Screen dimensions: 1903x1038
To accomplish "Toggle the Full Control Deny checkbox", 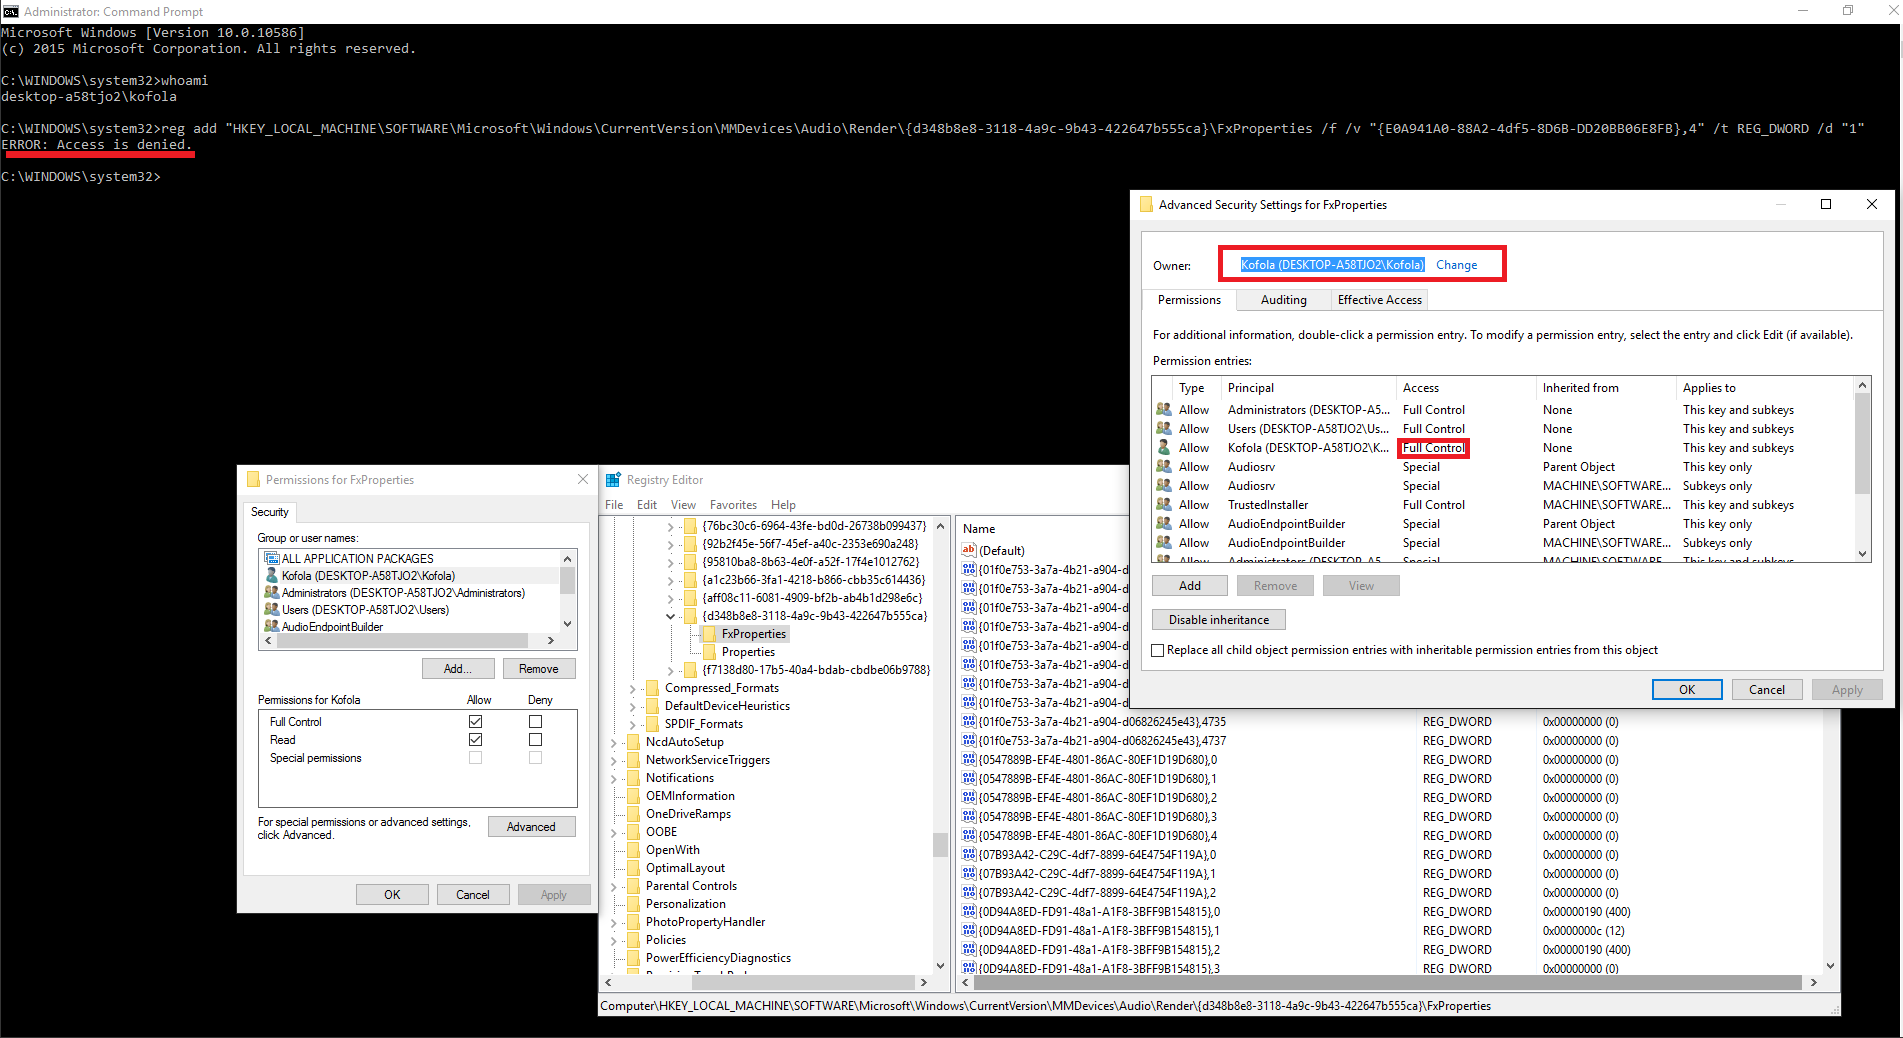I will [536, 721].
